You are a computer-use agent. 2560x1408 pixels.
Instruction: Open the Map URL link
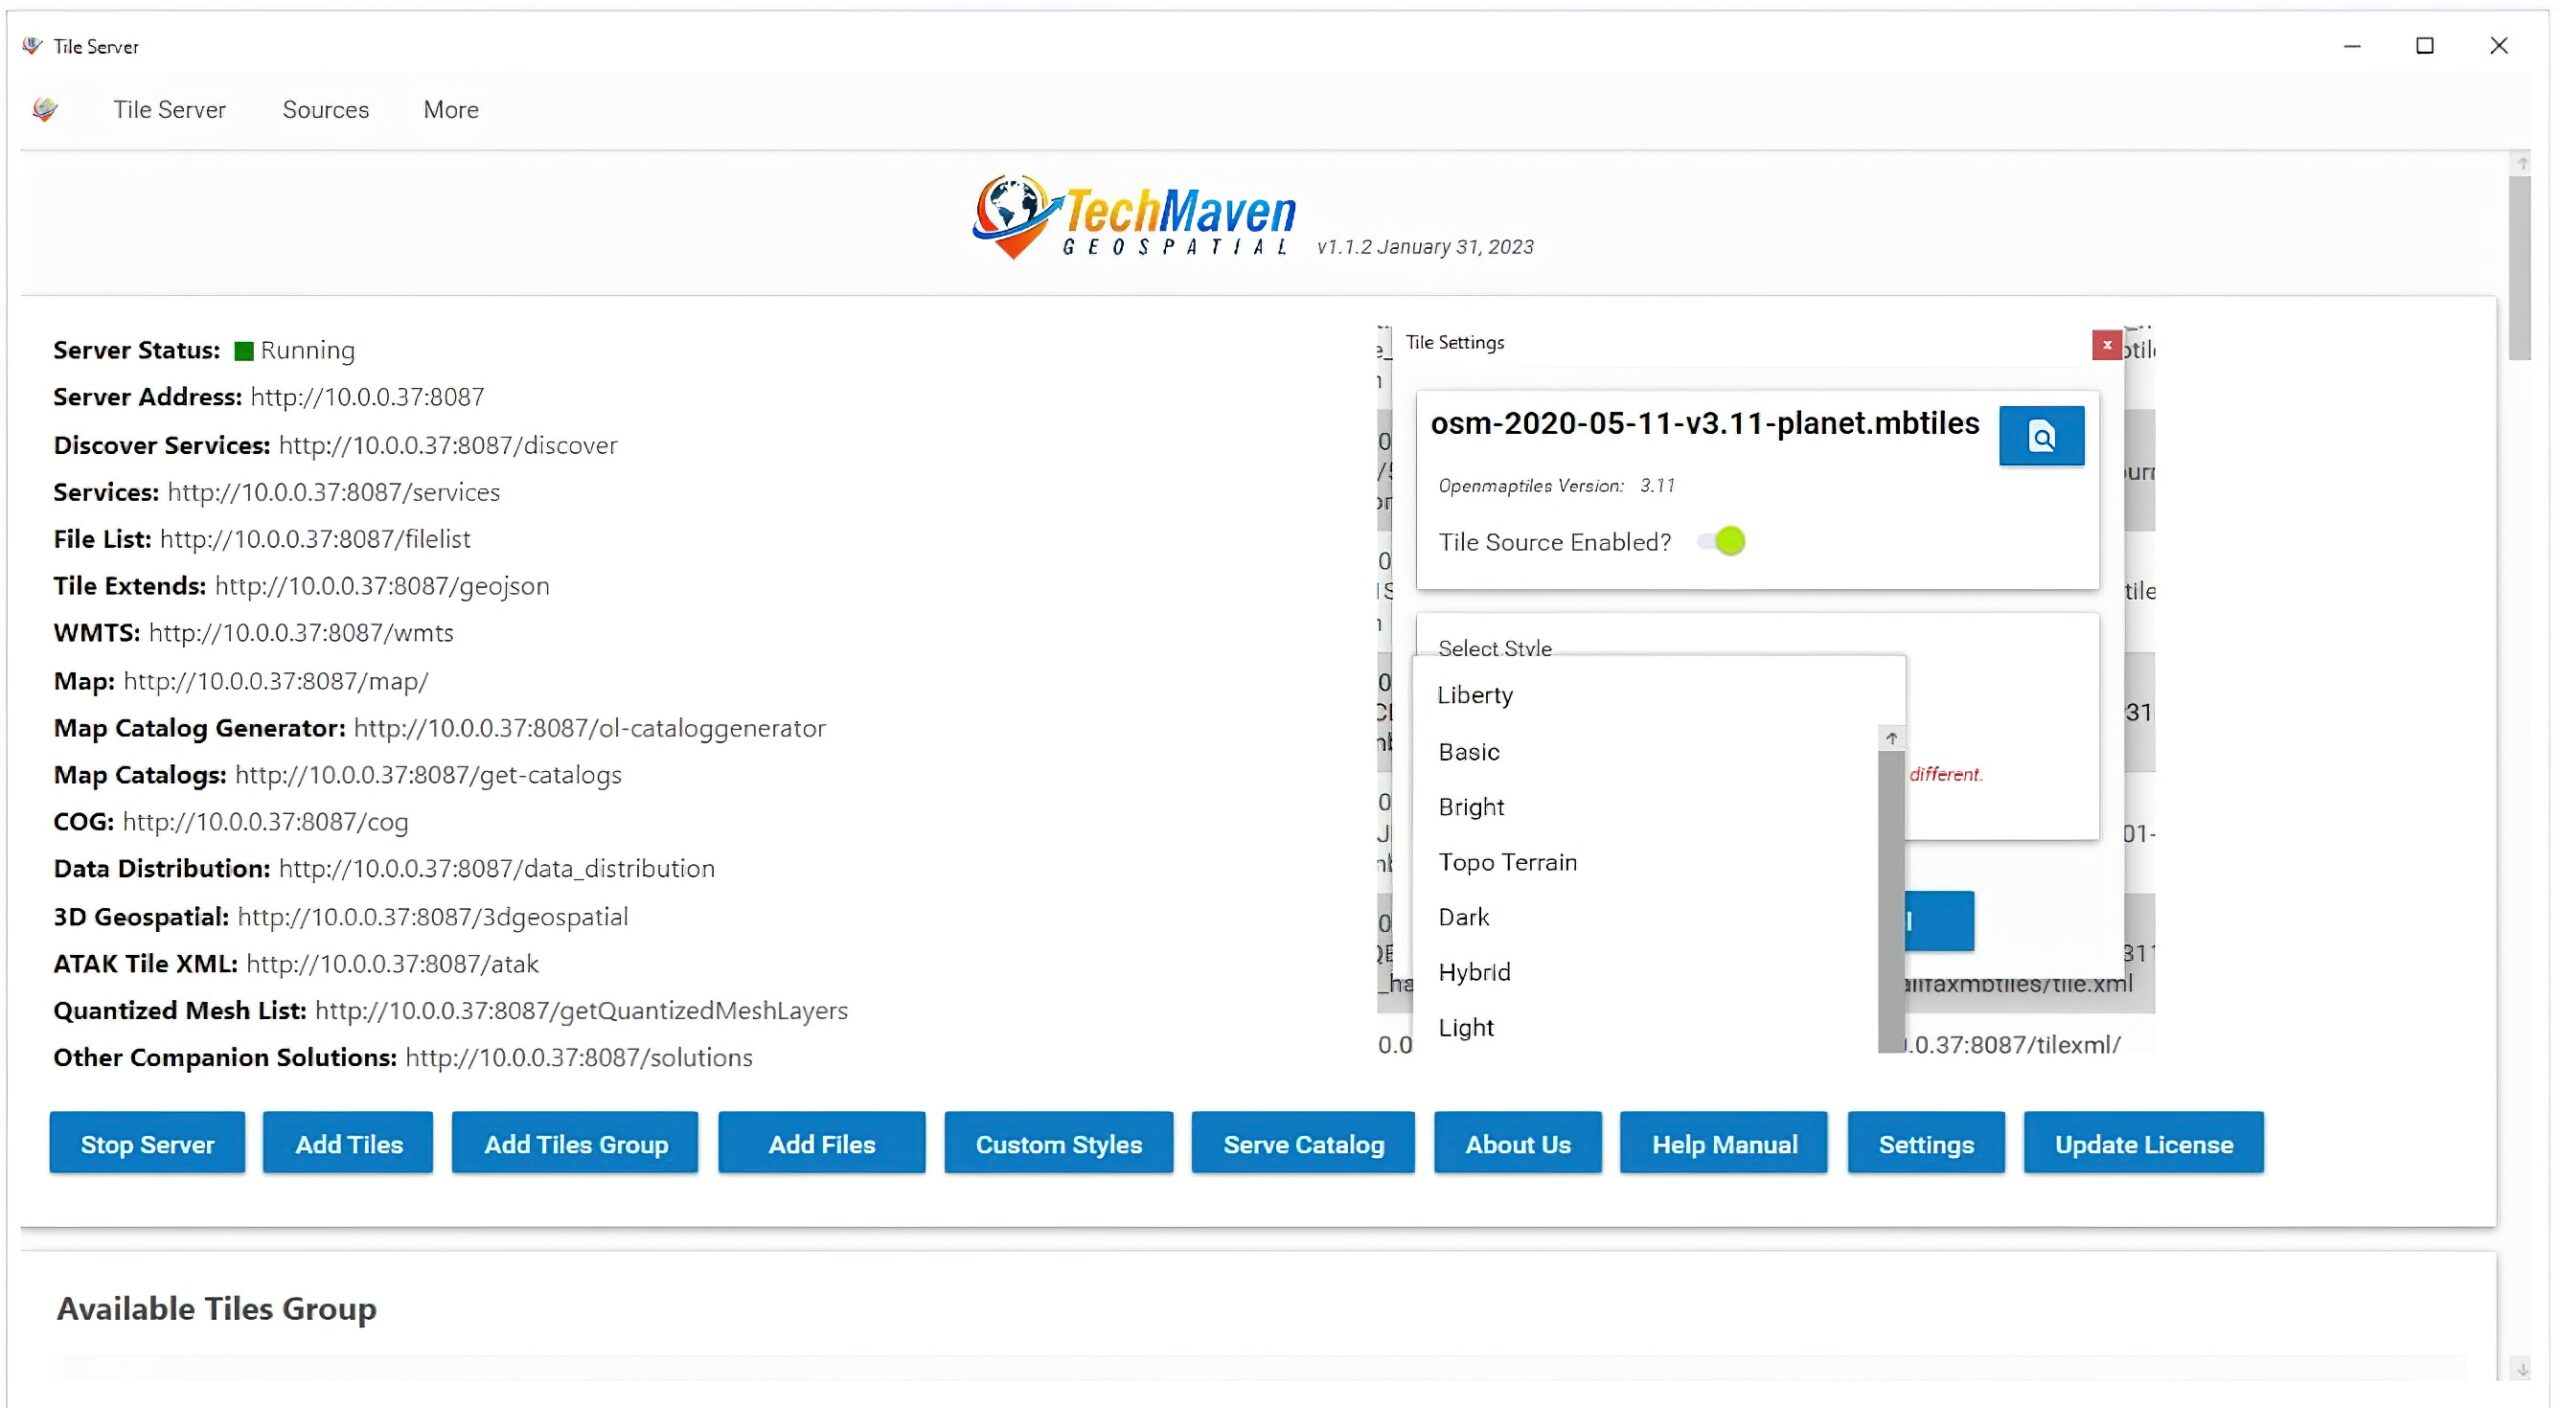pos(276,681)
